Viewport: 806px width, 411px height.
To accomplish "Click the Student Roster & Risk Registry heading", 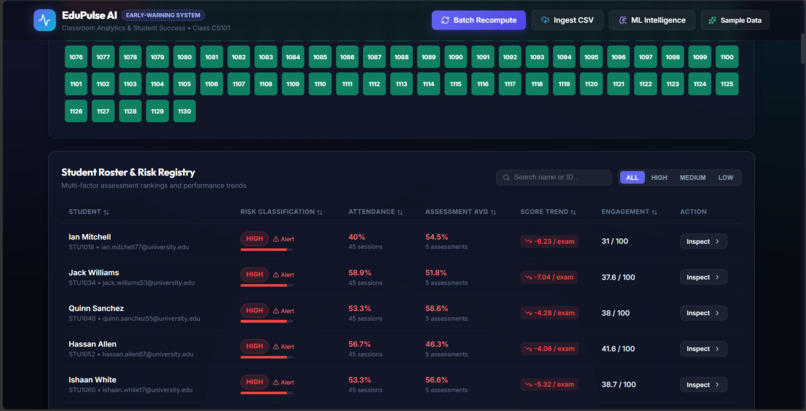I will click(x=128, y=173).
